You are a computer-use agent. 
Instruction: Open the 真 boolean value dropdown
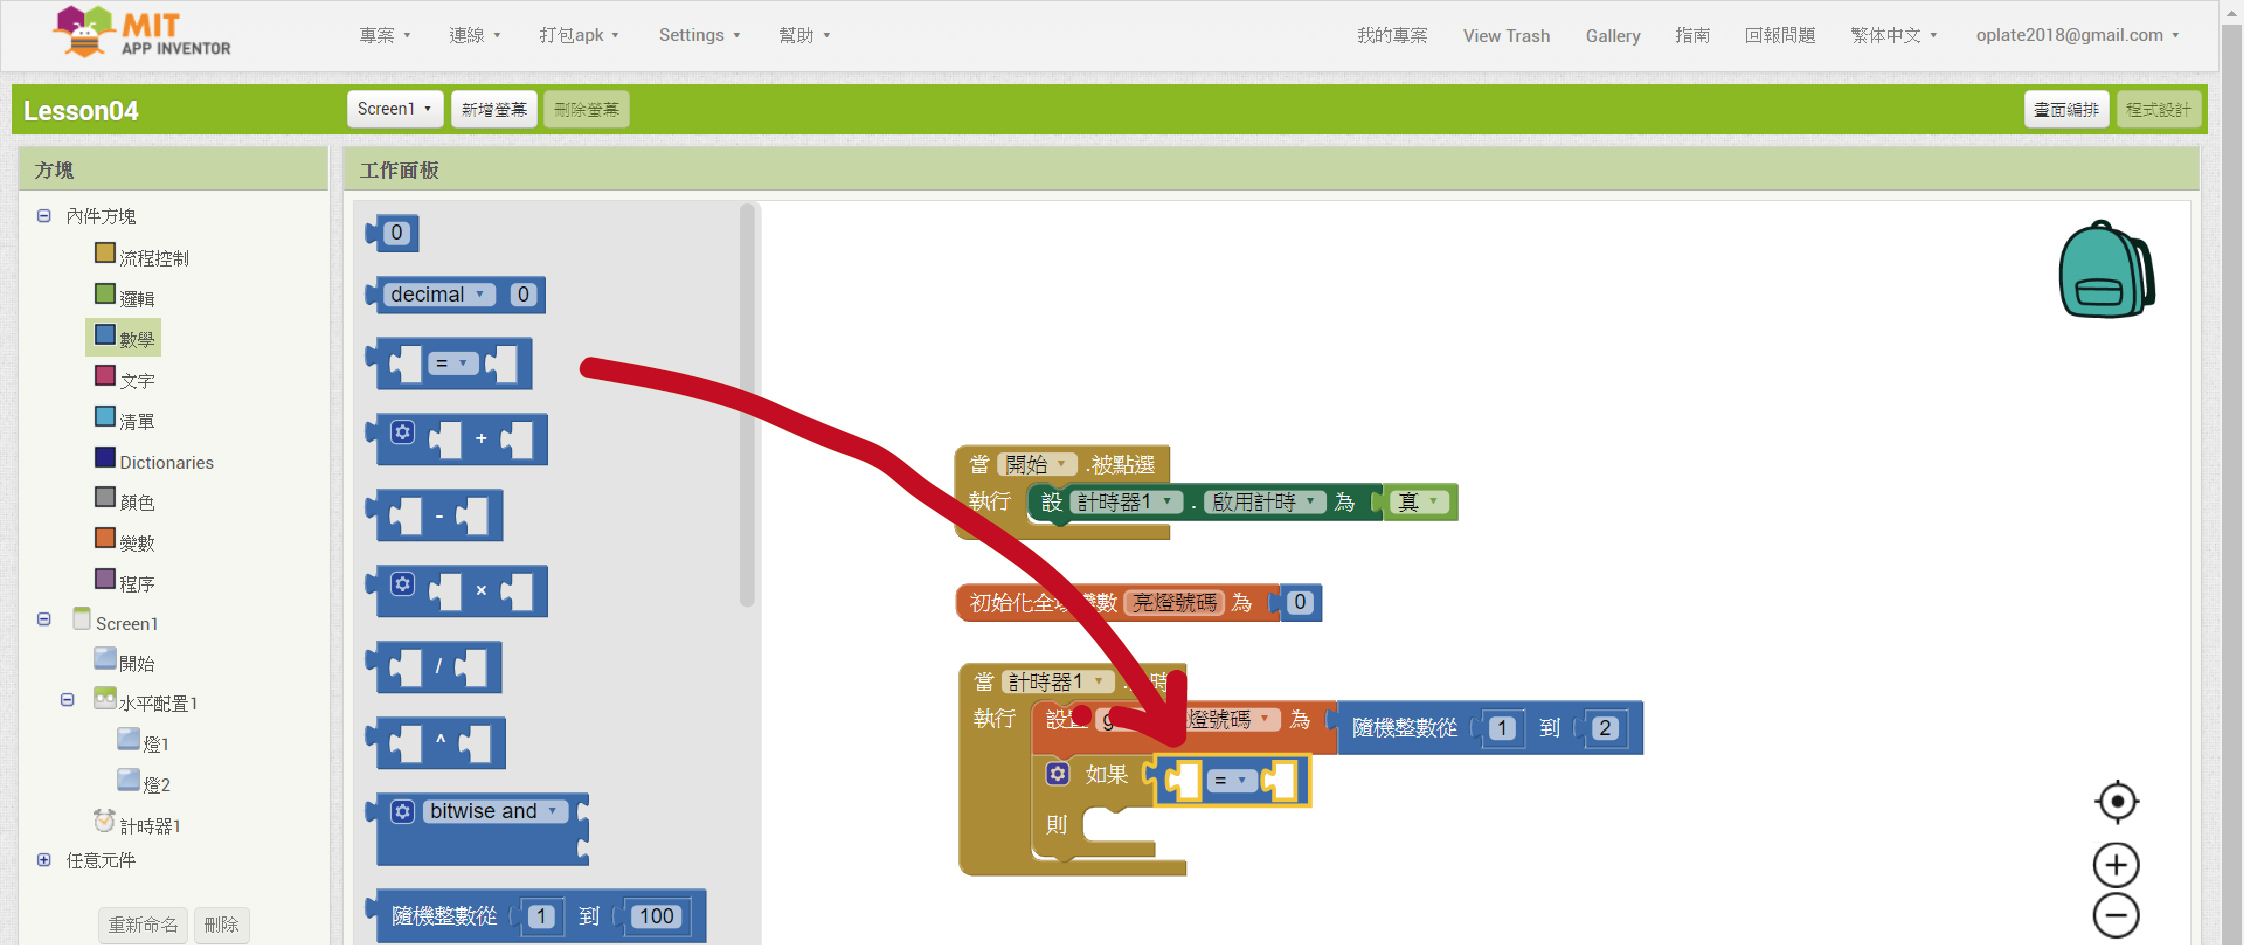1417,501
